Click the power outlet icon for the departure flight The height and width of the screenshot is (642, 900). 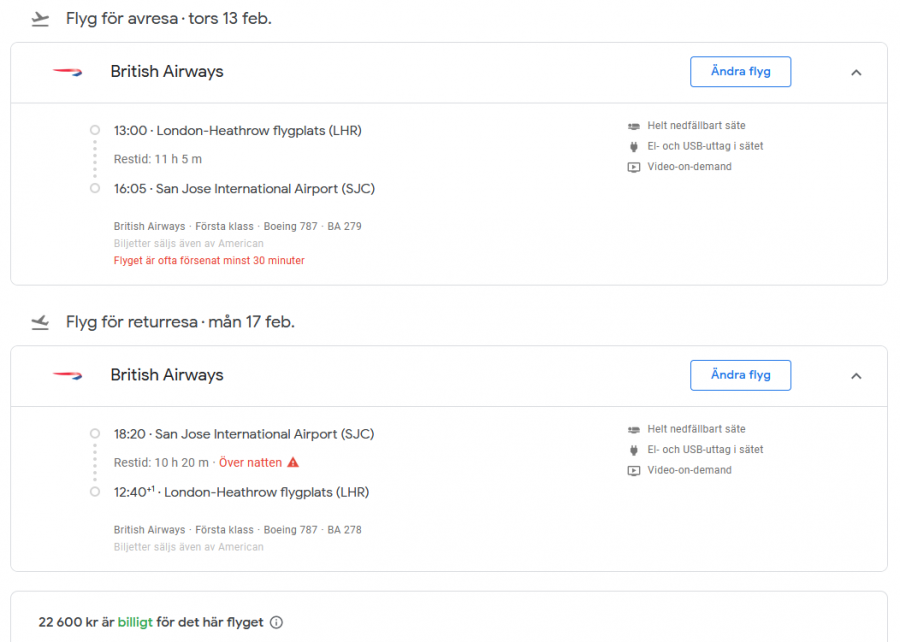(633, 146)
